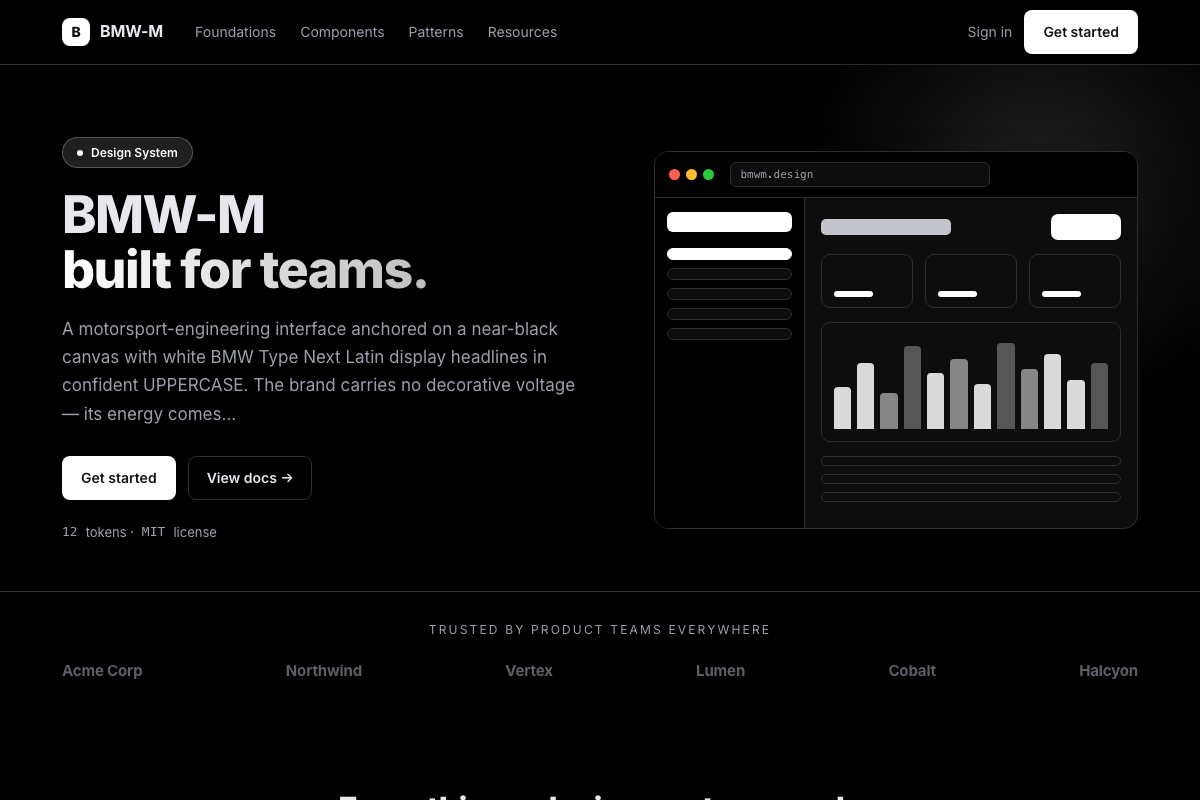1200x800 pixels.
Task: Click the Lumen logo text
Action: coord(720,671)
